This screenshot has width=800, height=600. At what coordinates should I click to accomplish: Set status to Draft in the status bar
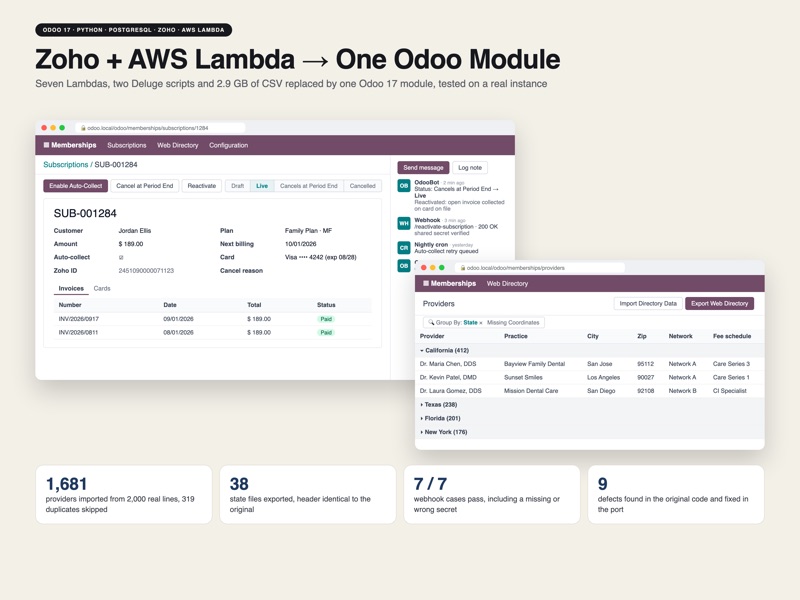pyautogui.click(x=237, y=186)
